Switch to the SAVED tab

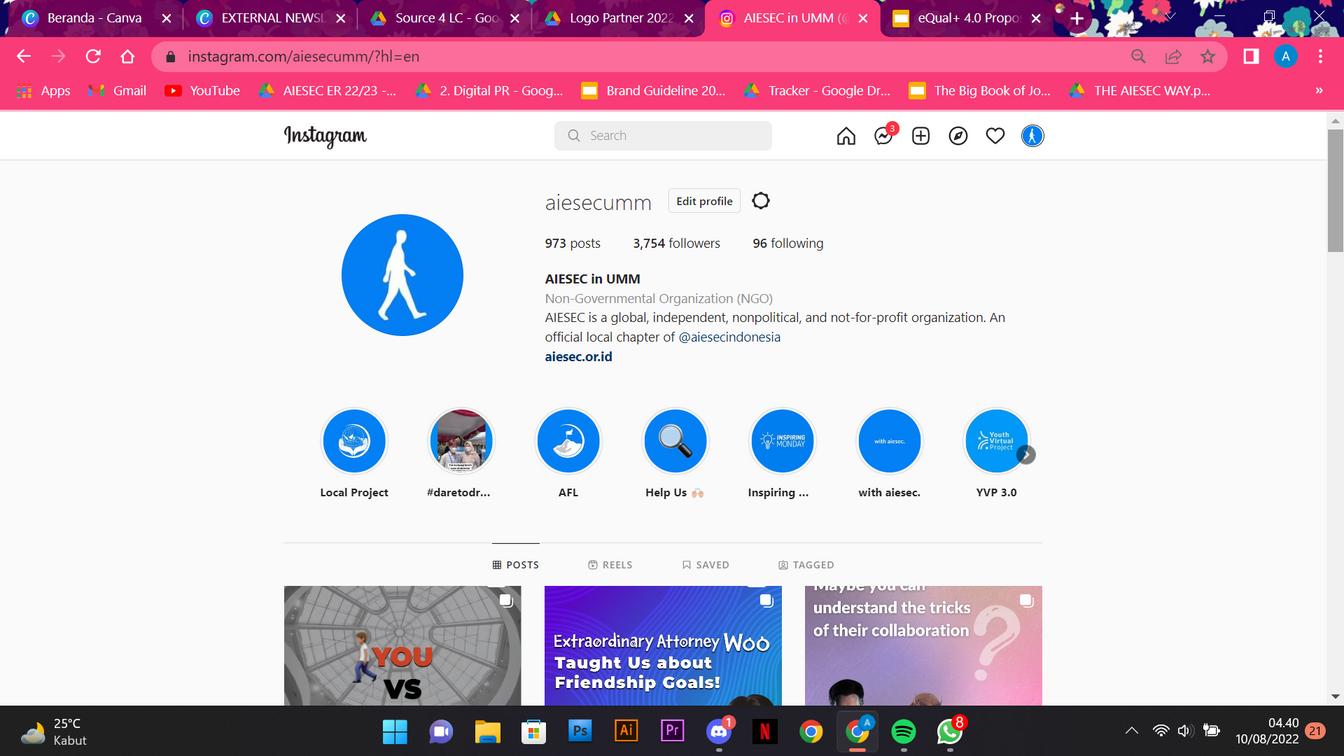[705, 565]
